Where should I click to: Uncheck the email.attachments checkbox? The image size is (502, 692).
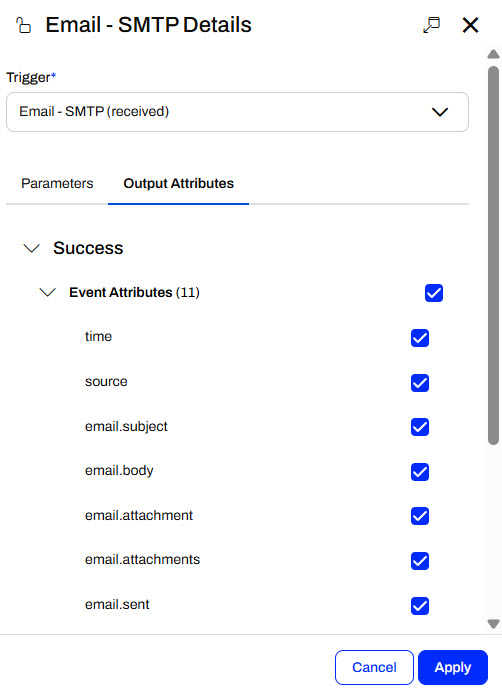[419, 561]
